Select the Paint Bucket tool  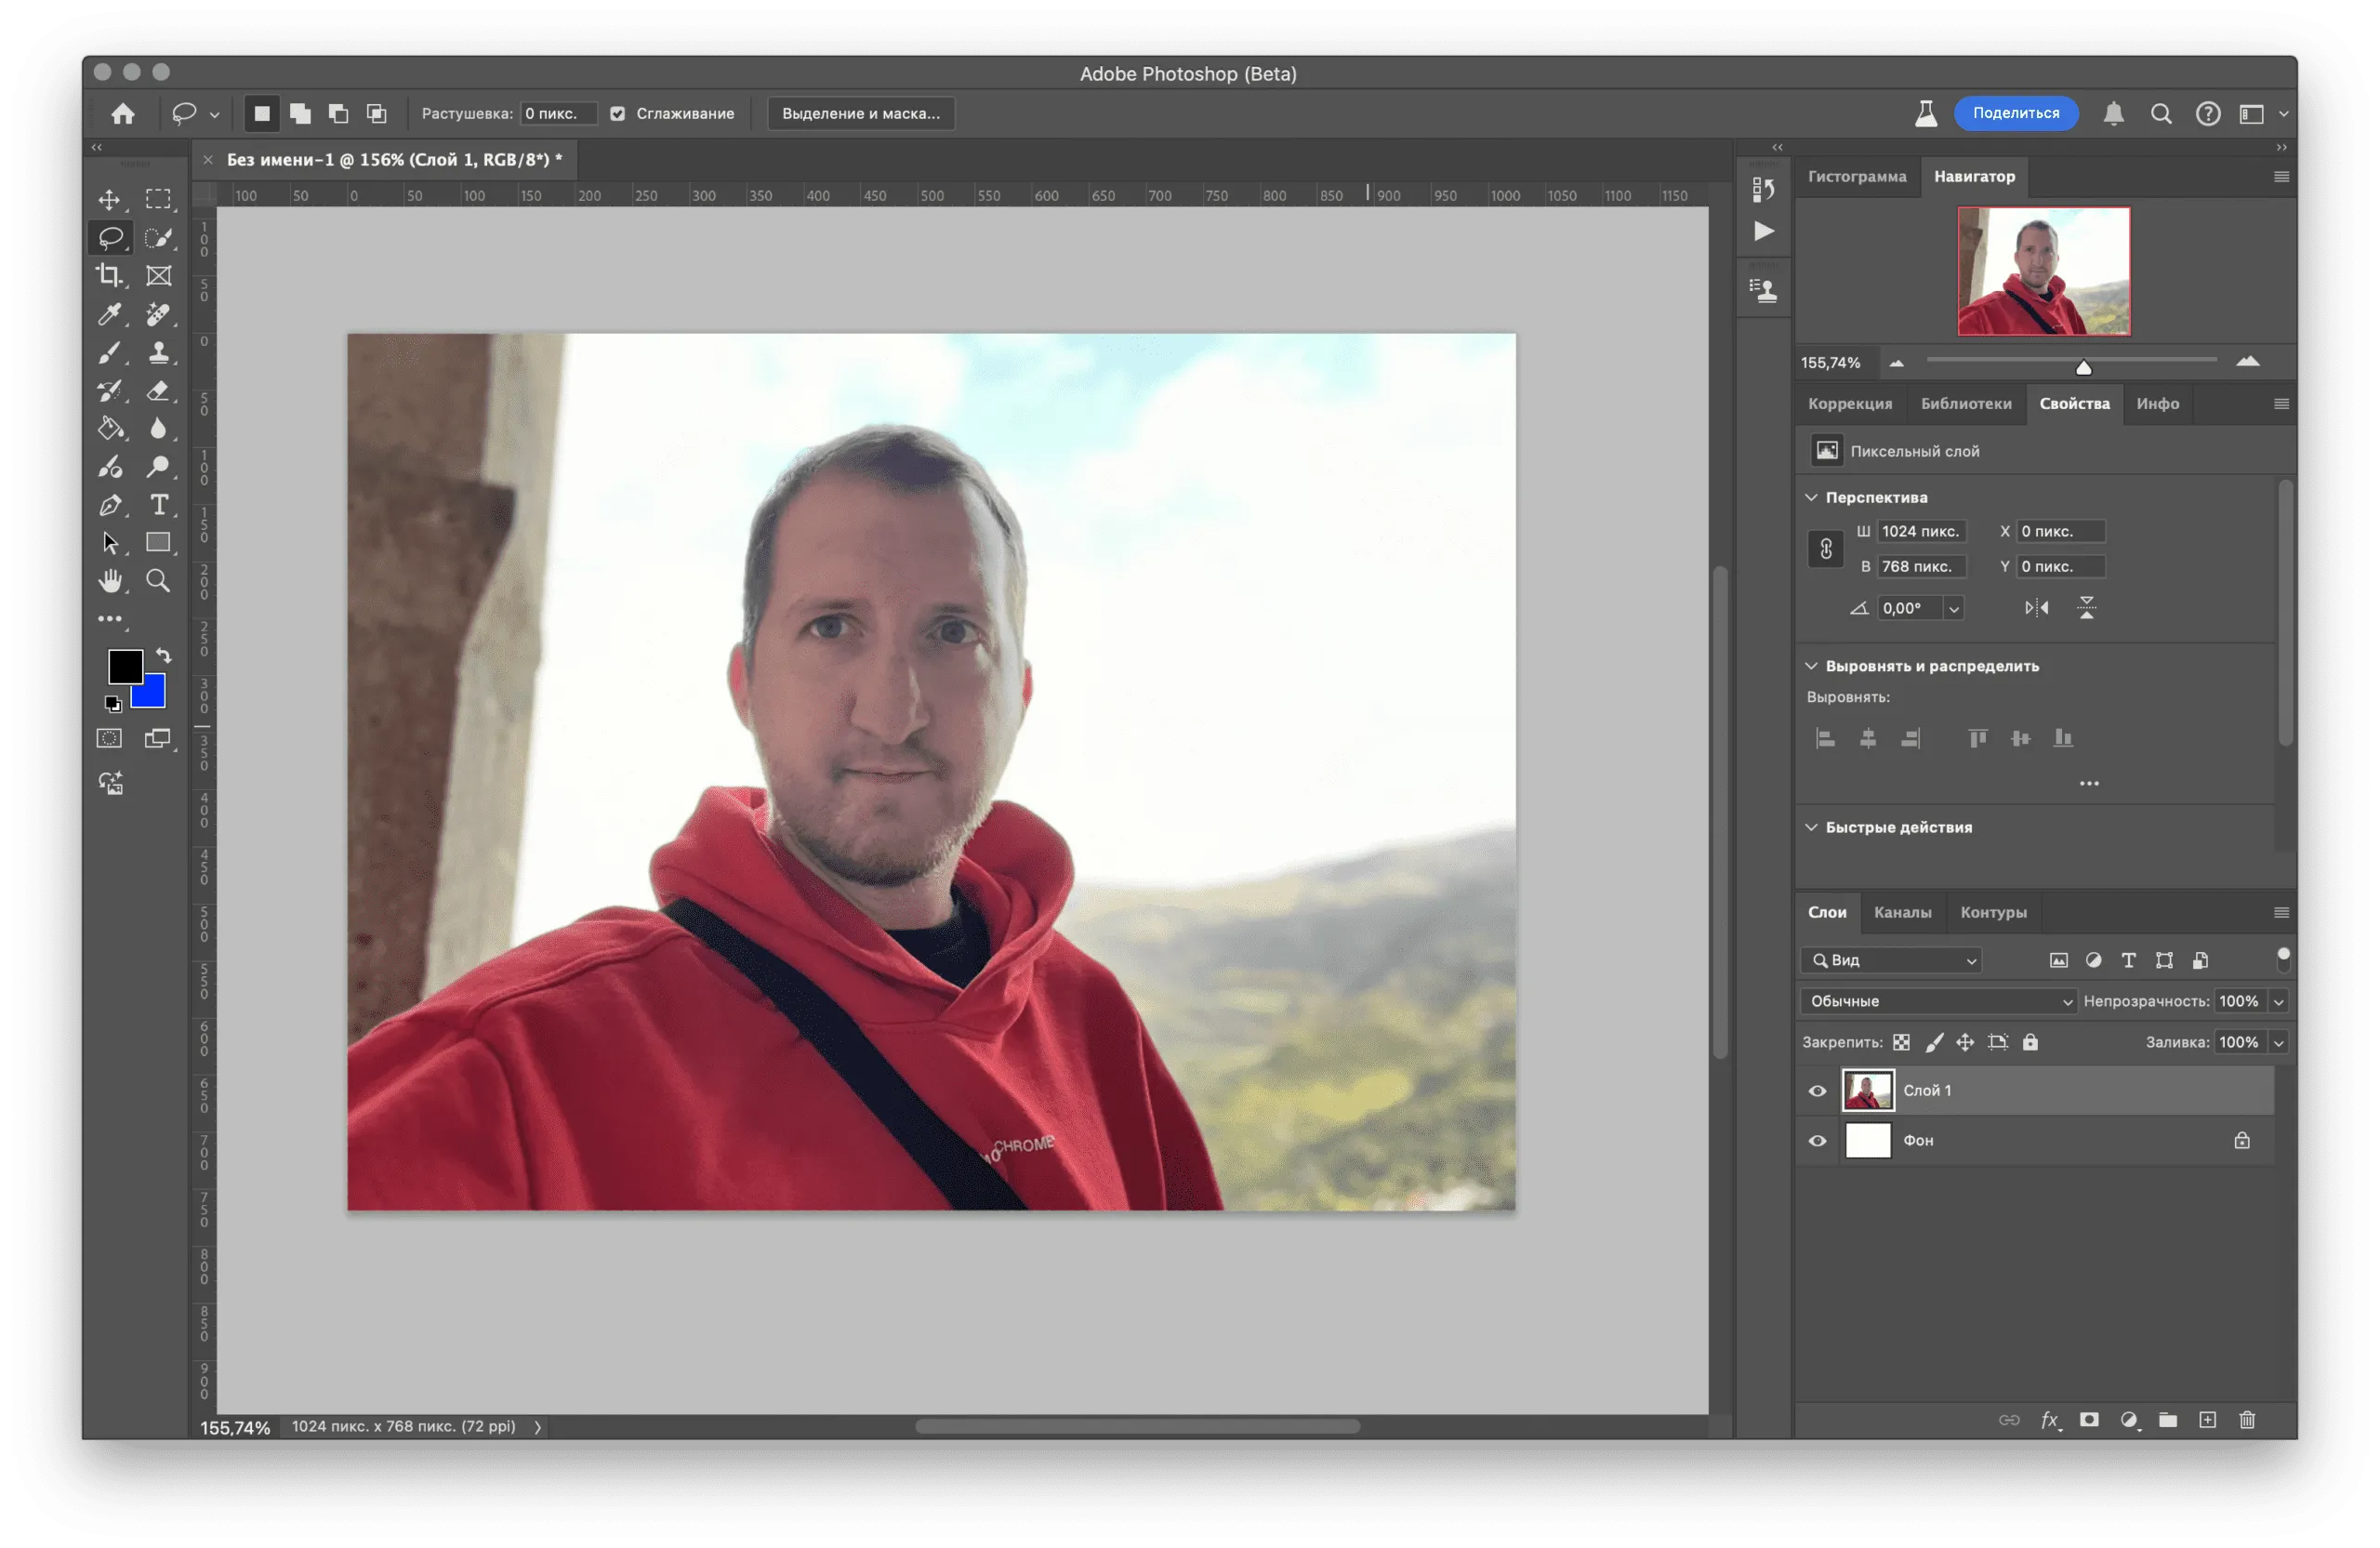(109, 428)
